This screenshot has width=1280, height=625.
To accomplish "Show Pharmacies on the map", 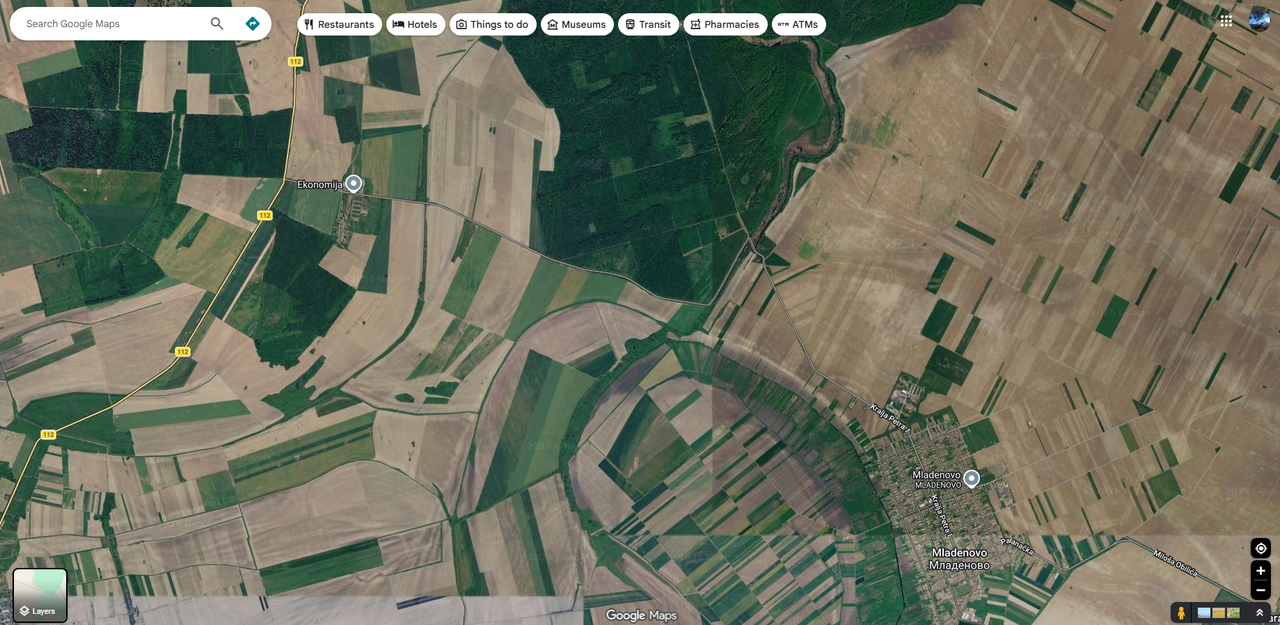I will [725, 24].
